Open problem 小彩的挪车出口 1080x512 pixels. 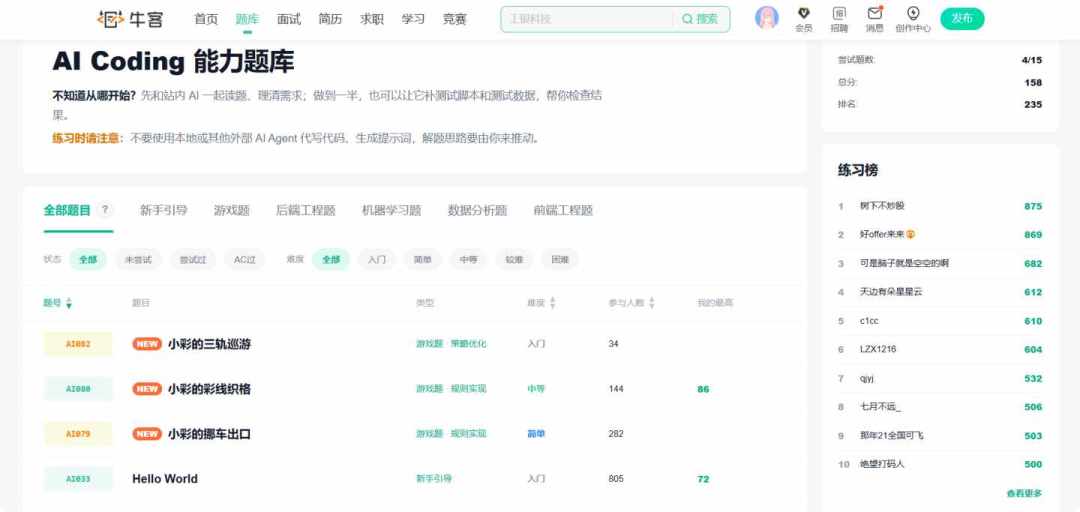[209, 434]
